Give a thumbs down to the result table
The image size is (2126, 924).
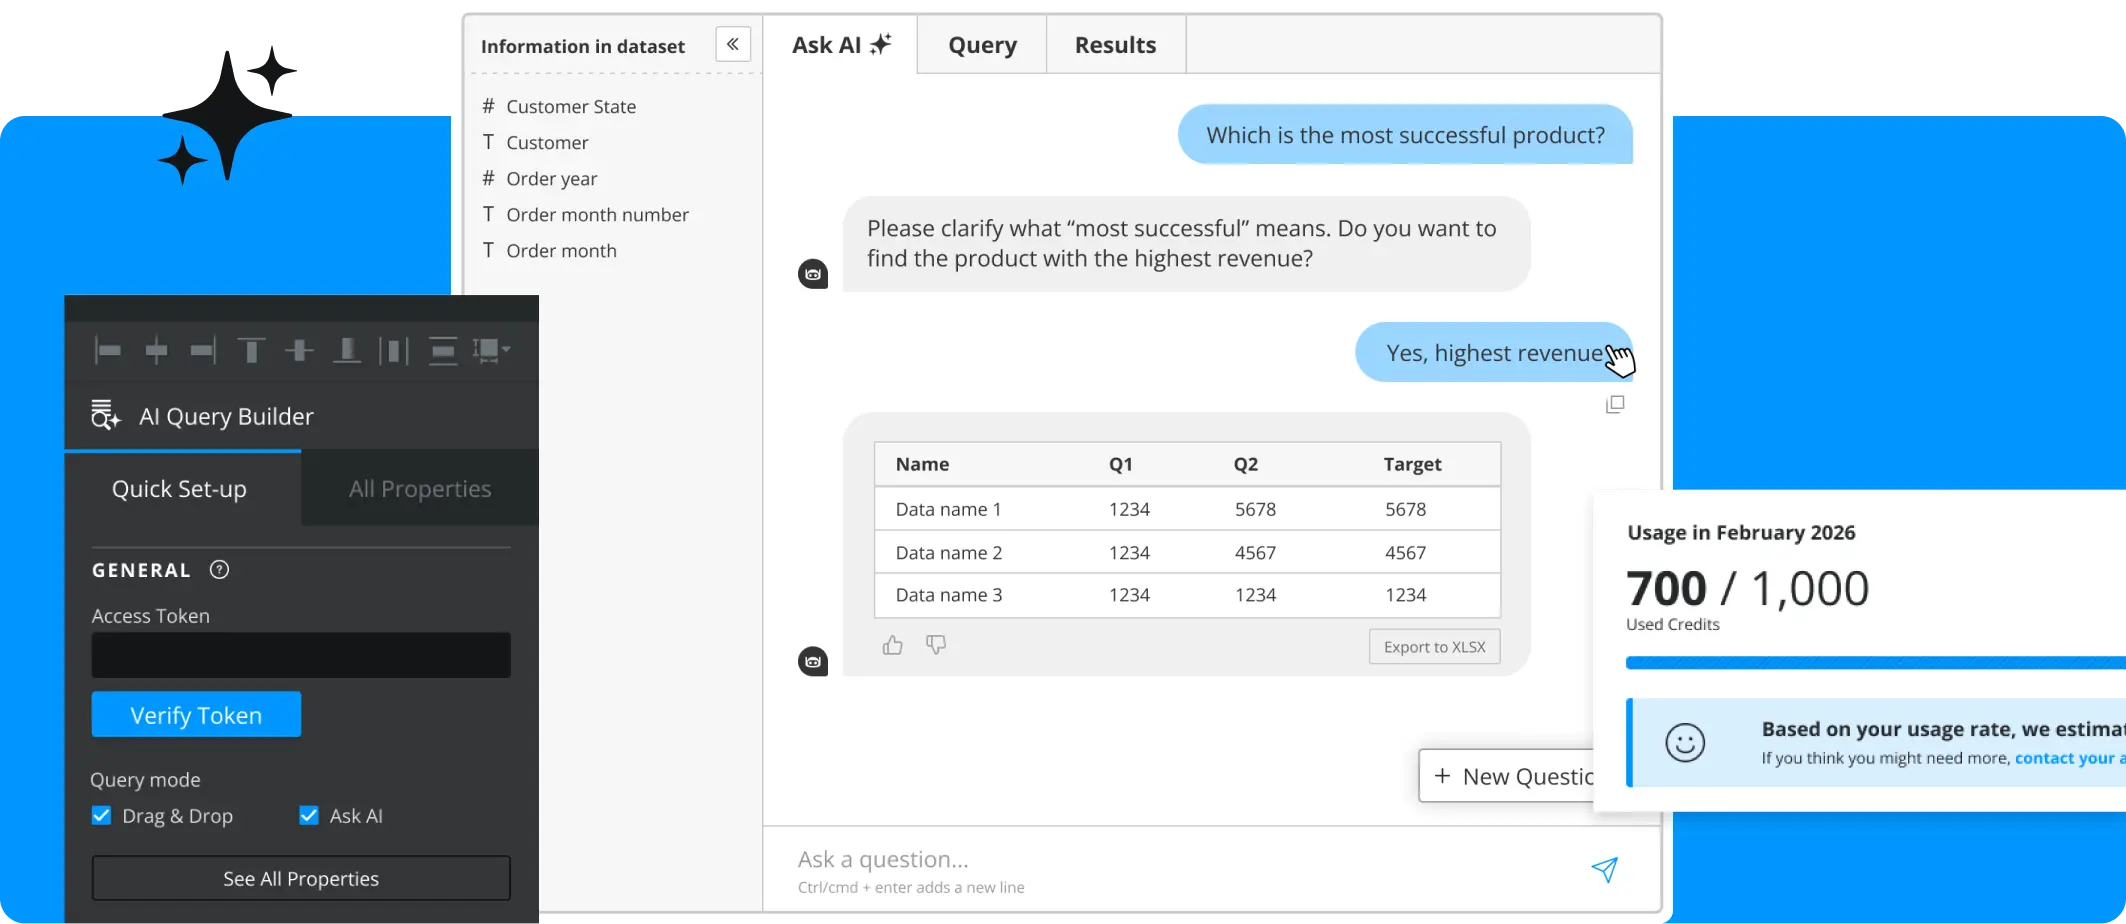(936, 645)
